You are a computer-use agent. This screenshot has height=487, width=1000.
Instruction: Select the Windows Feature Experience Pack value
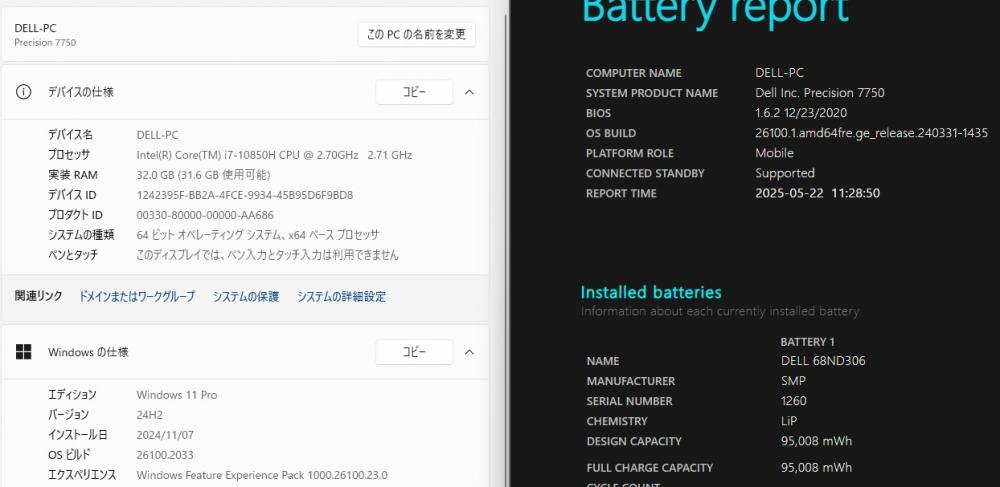(x=261, y=476)
